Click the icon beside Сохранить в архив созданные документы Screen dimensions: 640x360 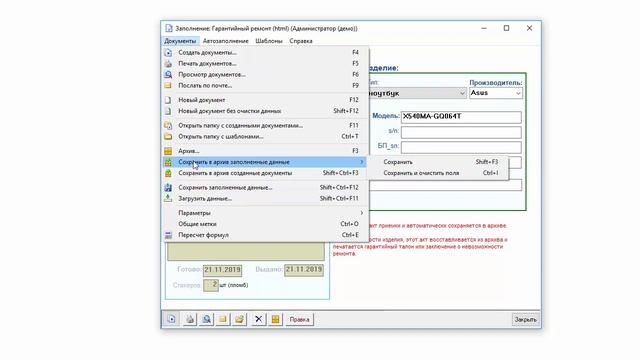pyautogui.click(x=168, y=173)
